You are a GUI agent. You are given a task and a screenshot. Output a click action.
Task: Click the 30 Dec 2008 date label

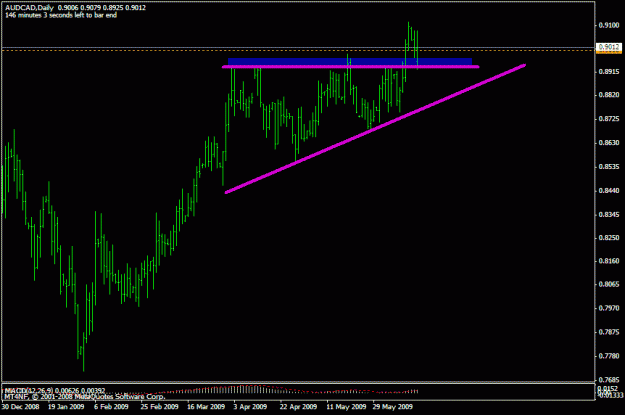[x=20, y=407]
